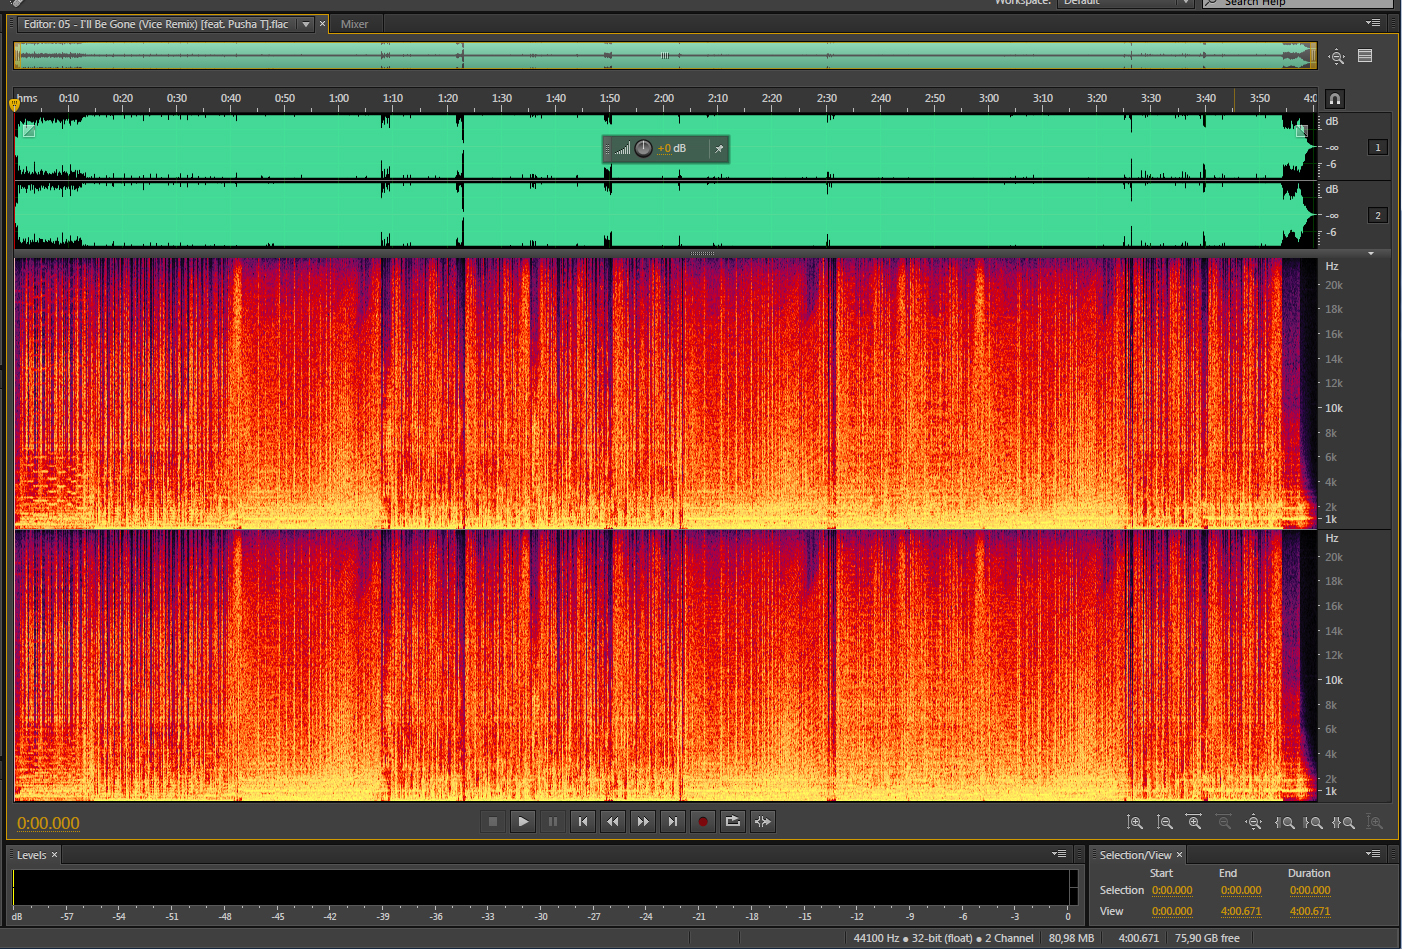
Task: Click Zoom Out Time icon
Action: (1224, 822)
